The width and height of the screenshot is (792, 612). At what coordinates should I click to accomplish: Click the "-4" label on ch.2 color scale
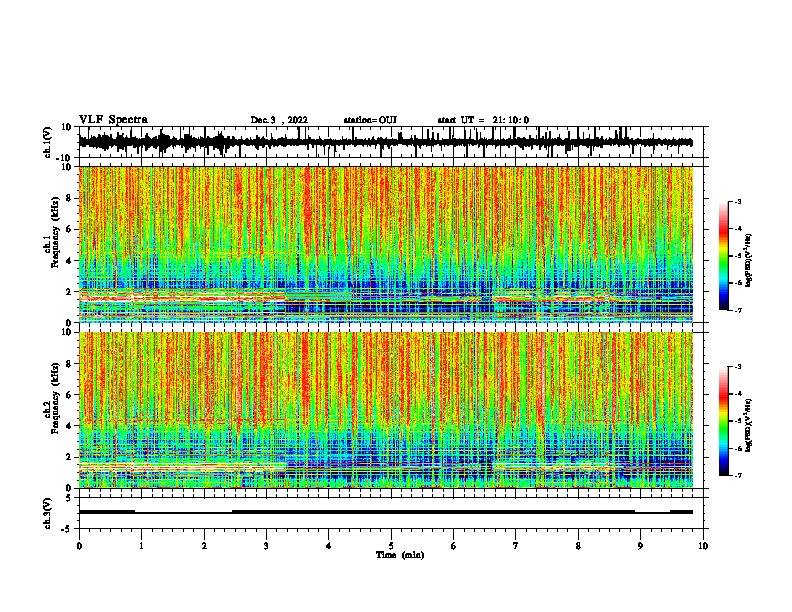click(738, 394)
